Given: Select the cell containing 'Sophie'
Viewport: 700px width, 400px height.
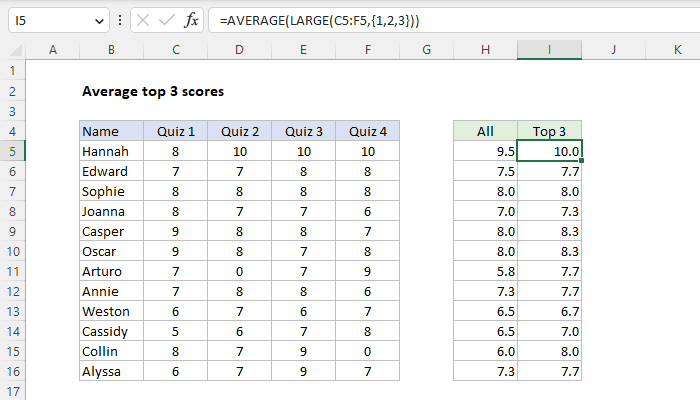Looking at the screenshot, I should (112, 192).
